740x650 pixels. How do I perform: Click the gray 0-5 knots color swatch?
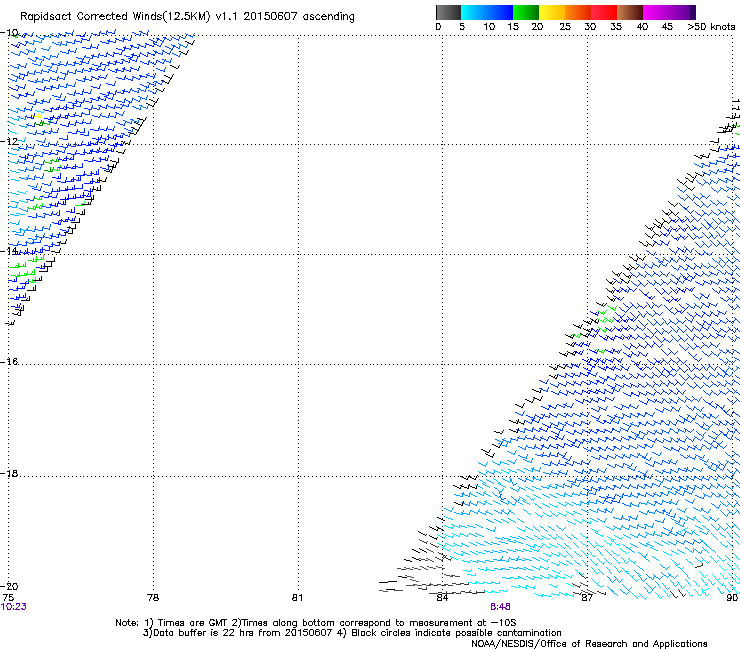[448, 12]
